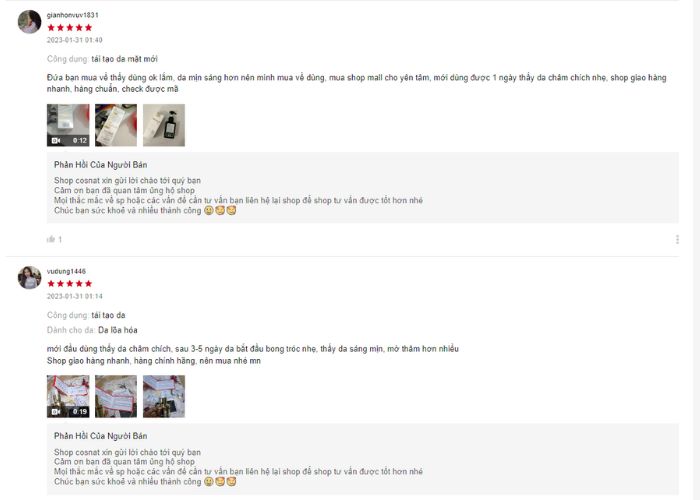Click the 2023-01-31 01:40 review timestamp
The width and height of the screenshot is (700, 500).
click(x=75, y=40)
